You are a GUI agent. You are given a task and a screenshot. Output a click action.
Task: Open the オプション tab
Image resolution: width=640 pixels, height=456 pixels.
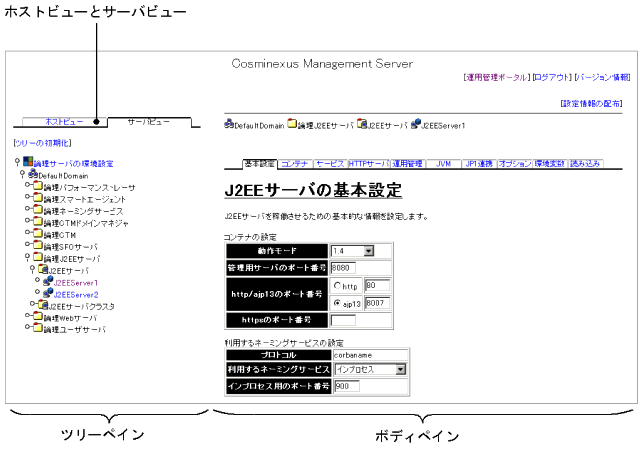(514, 164)
